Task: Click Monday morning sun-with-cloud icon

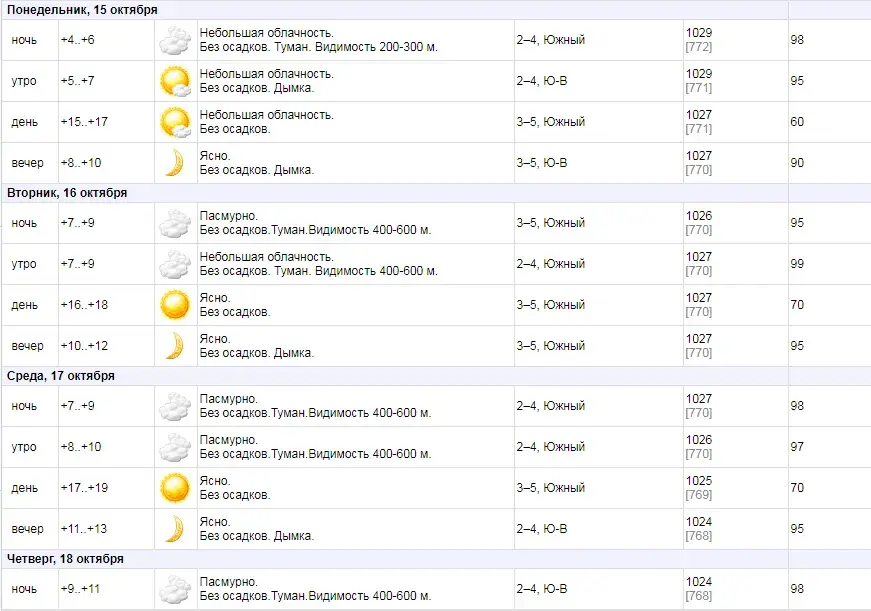Action: [175, 81]
